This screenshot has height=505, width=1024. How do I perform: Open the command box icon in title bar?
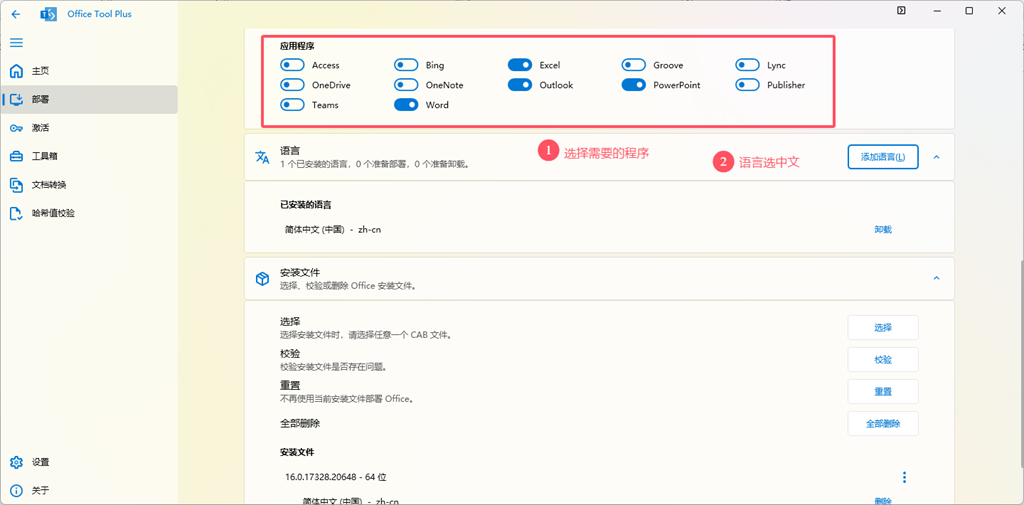pos(901,10)
